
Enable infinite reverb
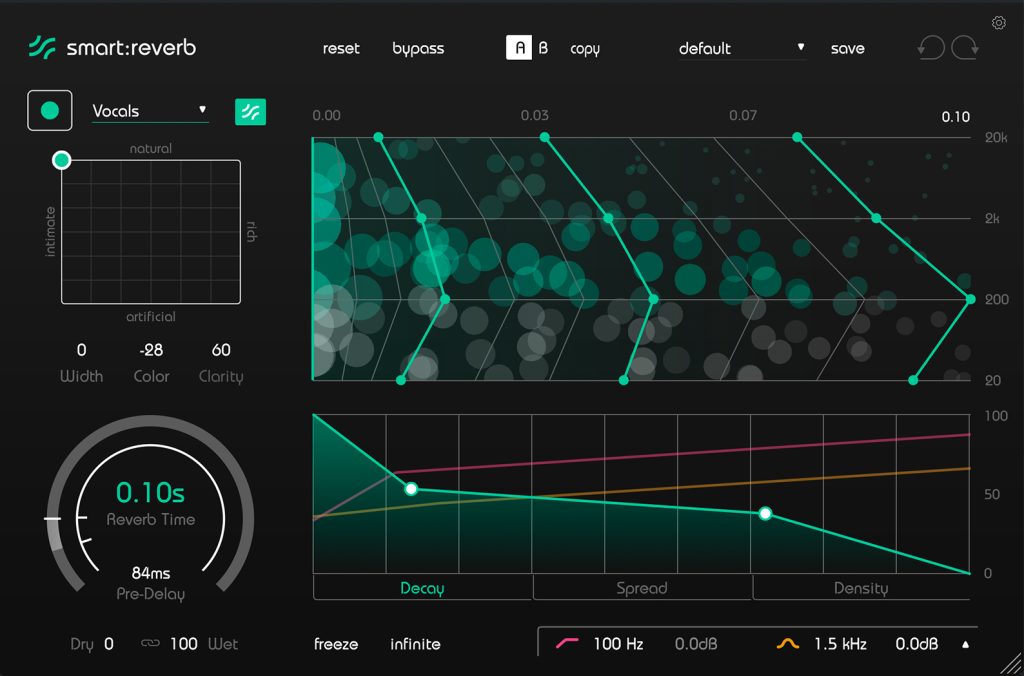(415, 644)
